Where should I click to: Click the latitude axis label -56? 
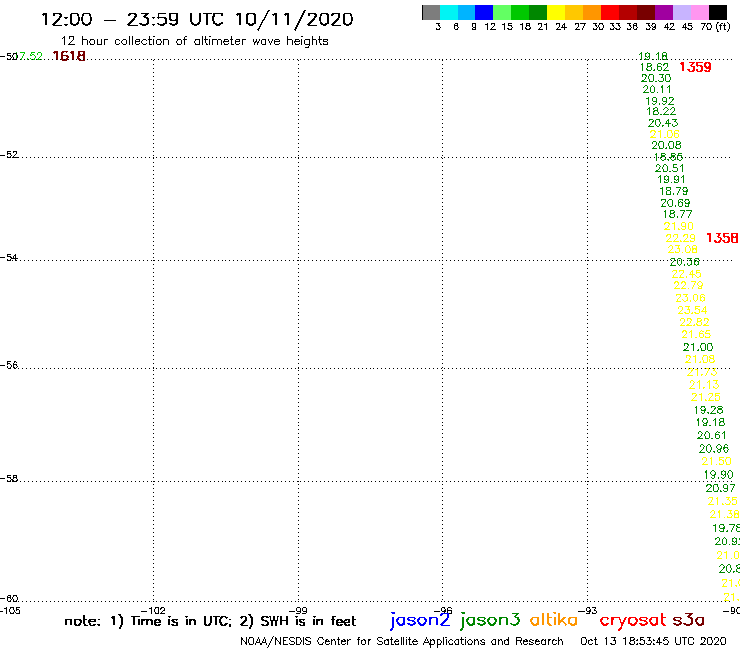click(x=10, y=365)
